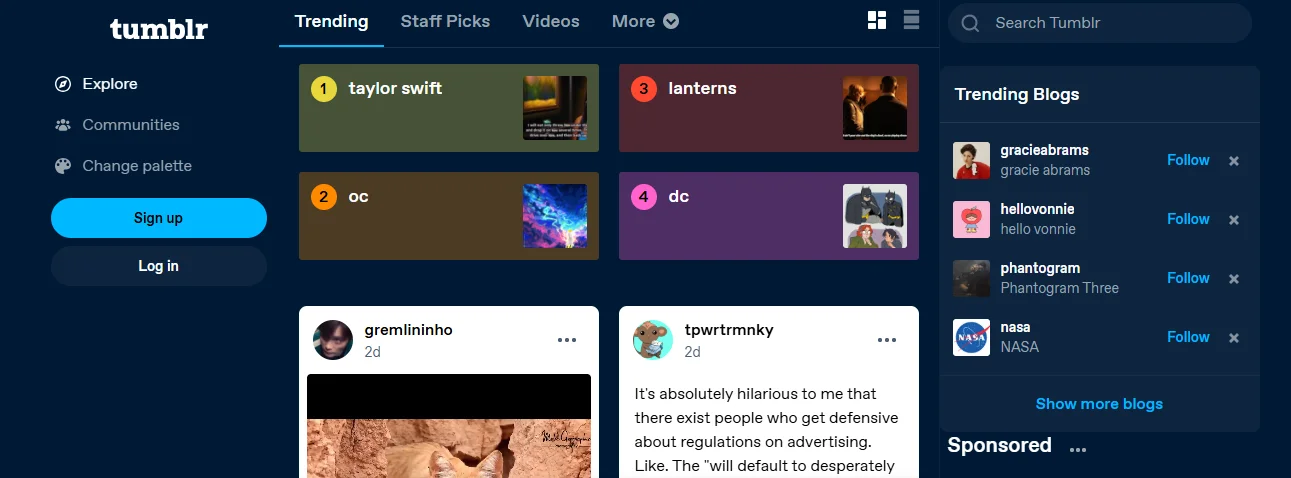Select the Trending tab
The height and width of the screenshot is (478, 1291).
(331, 21)
